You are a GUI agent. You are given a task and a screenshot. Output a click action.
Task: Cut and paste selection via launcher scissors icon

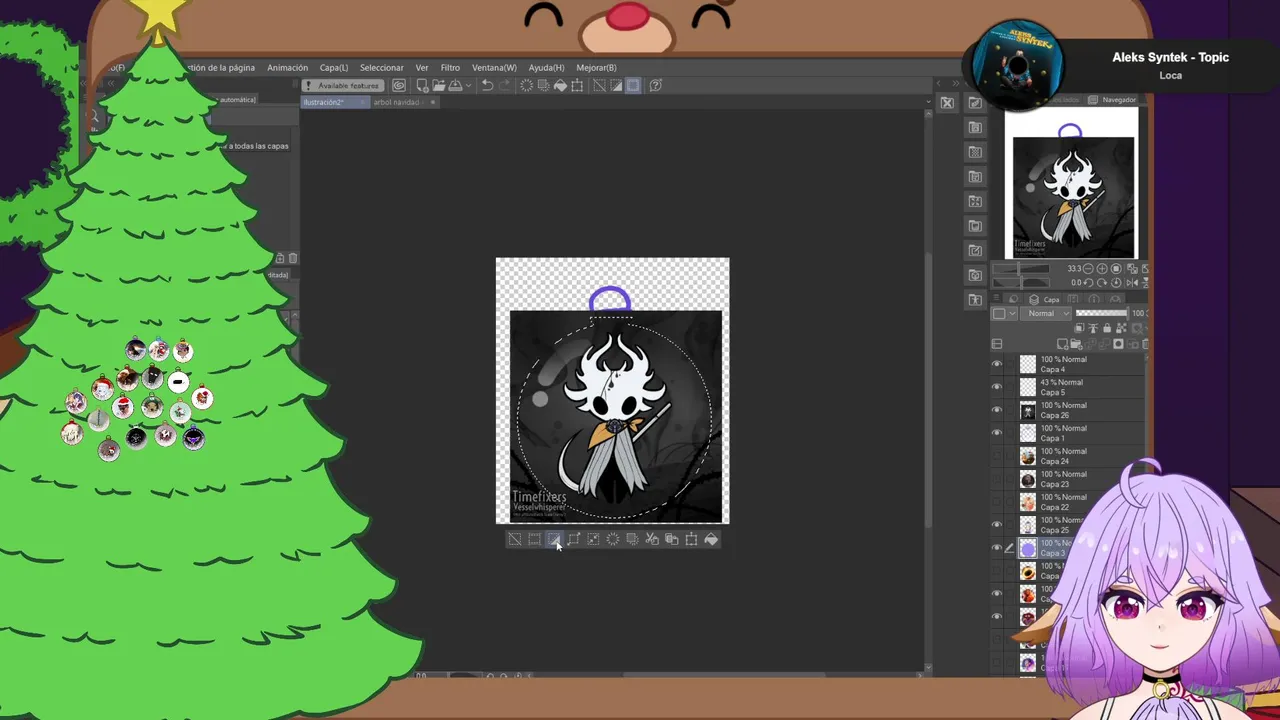coord(652,539)
